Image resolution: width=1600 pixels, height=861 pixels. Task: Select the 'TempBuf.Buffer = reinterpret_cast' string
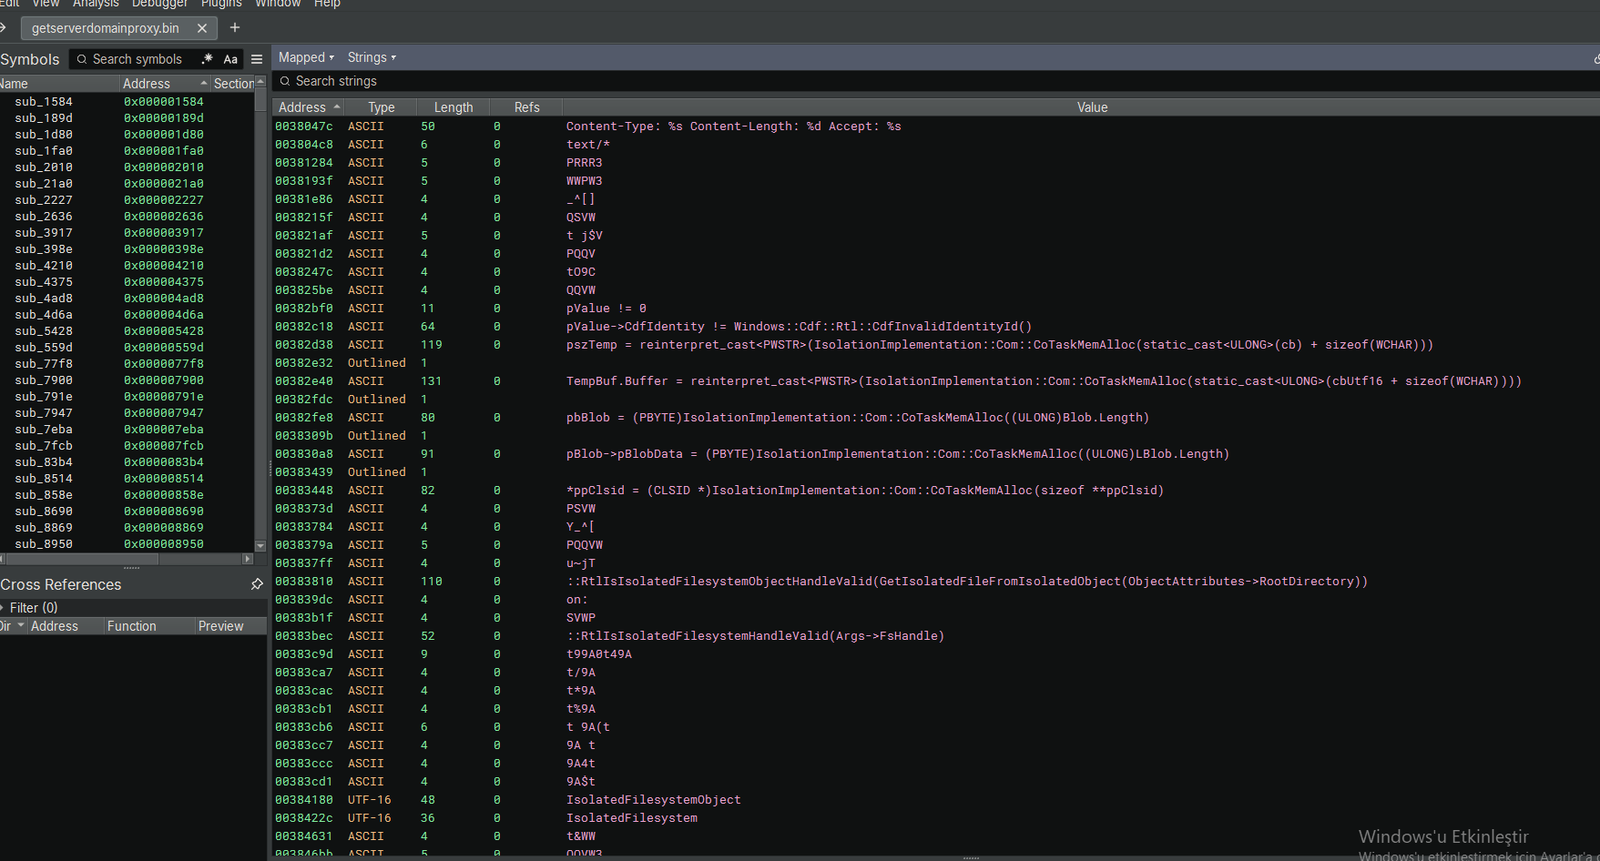1044,381
